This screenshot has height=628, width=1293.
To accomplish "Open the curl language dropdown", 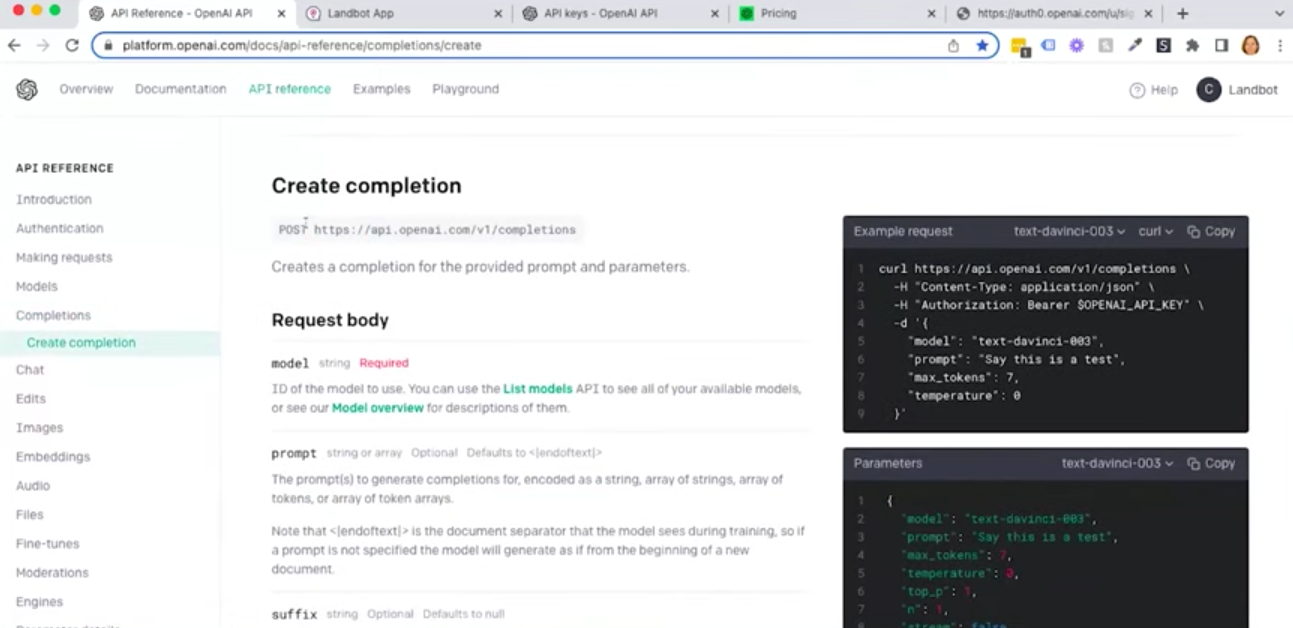I will pyautogui.click(x=1155, y=231).
